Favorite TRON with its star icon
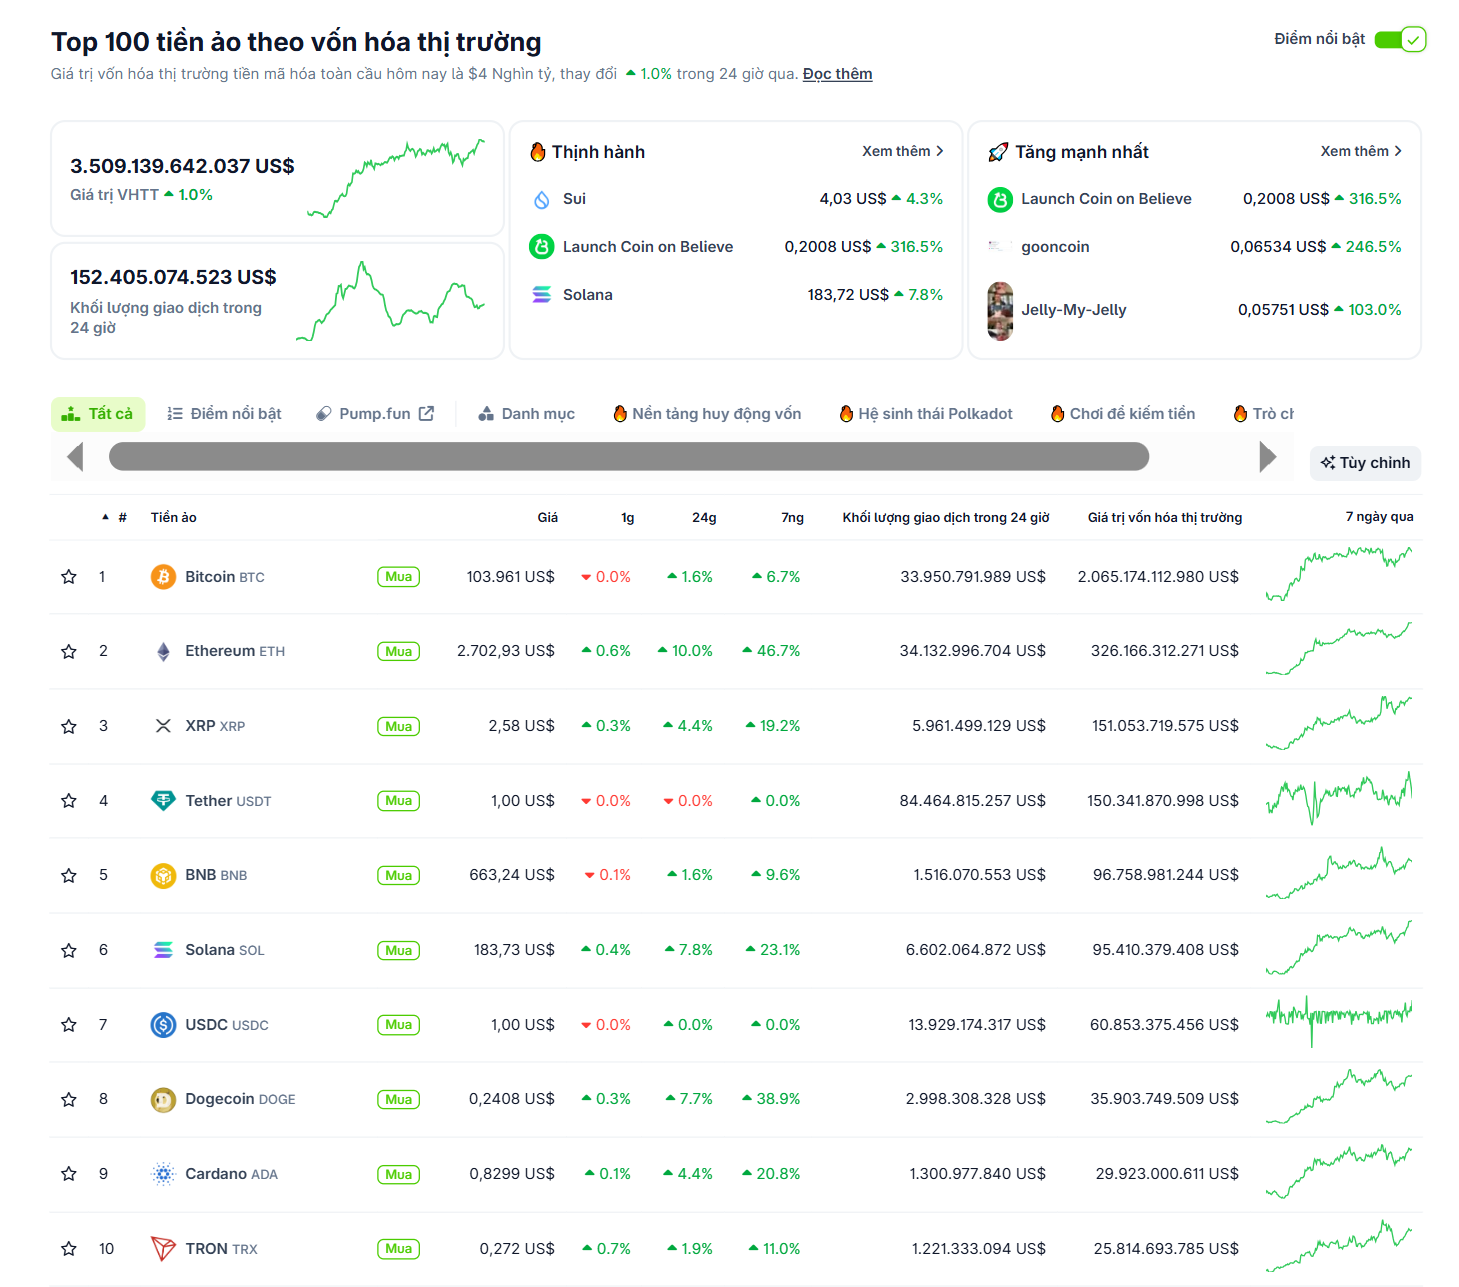Viewport: 1459px width, 1287px height. point(69,1249)
